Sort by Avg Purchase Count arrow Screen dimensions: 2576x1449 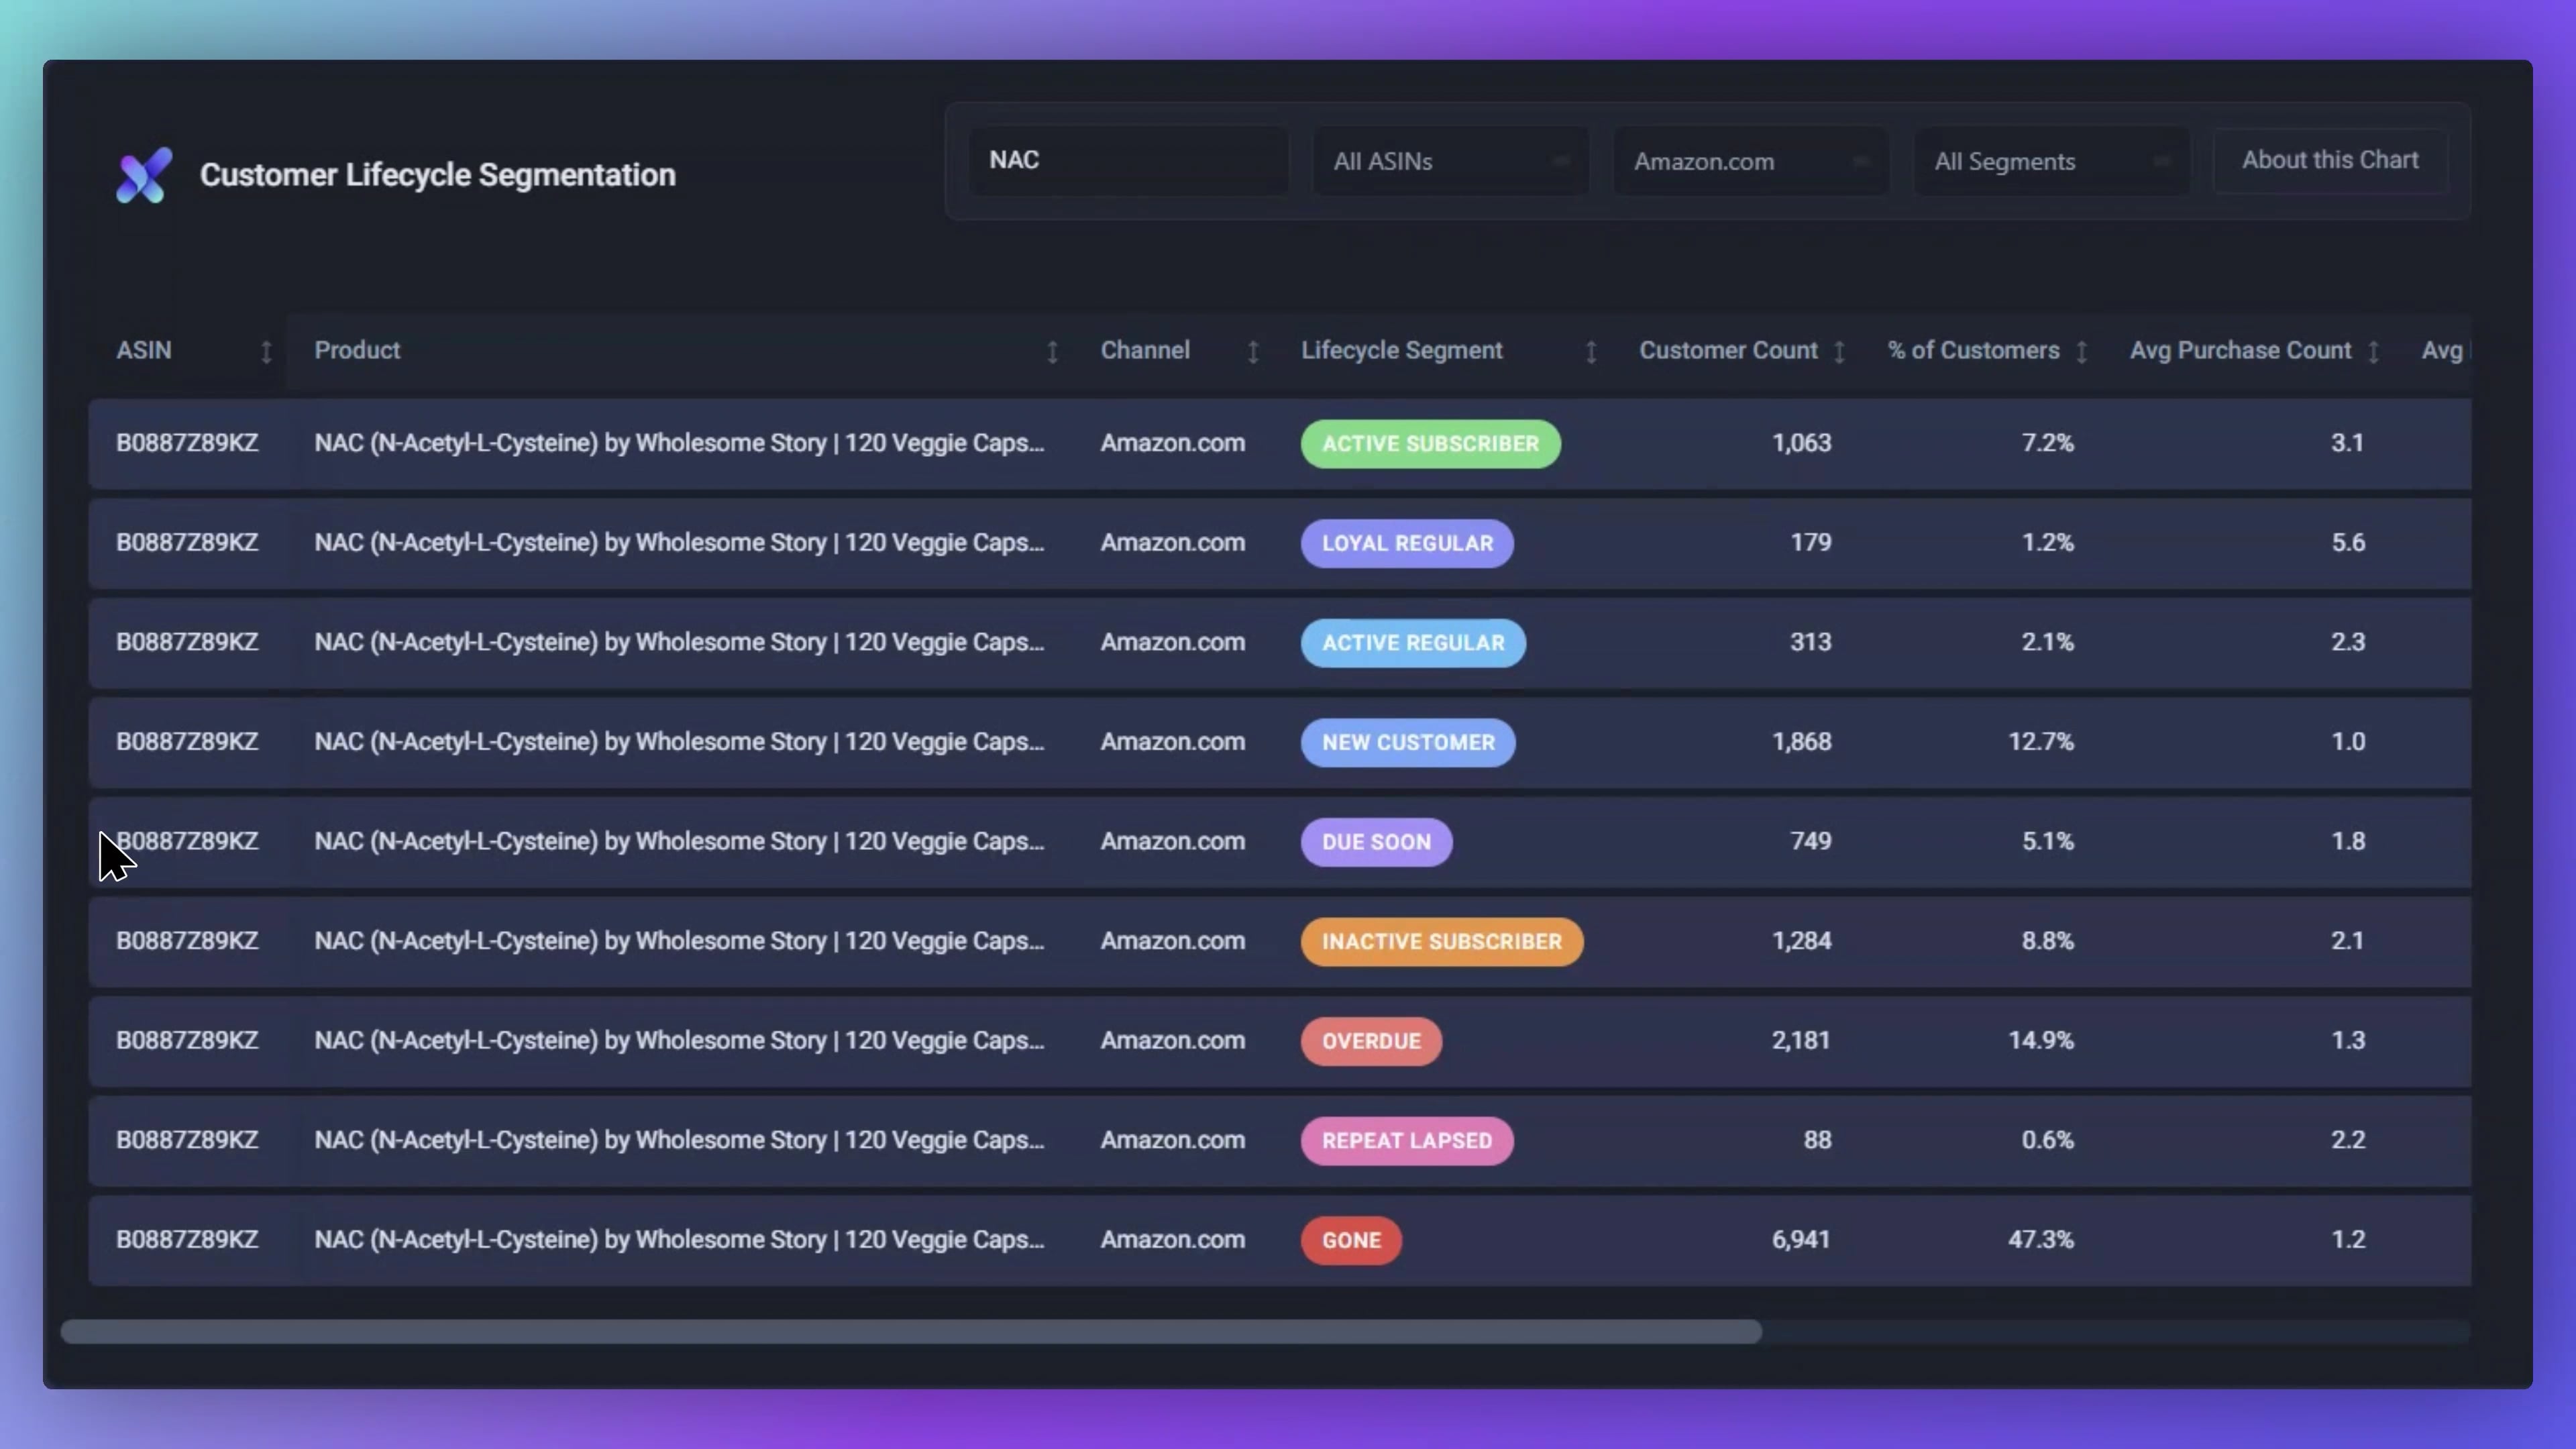pyautogui.click(x=2373, y=351)
